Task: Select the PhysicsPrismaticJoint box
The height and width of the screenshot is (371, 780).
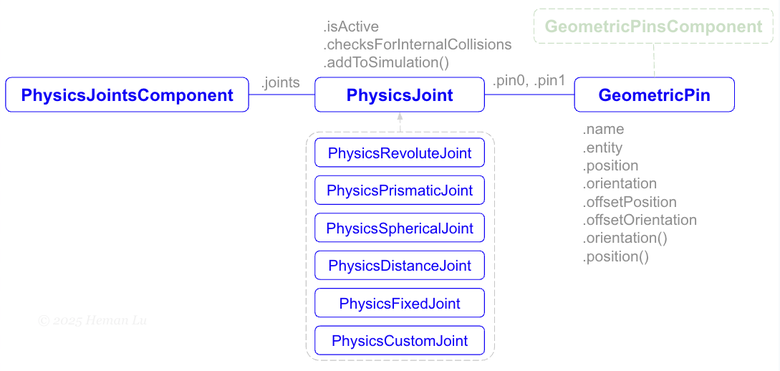Action: point(399,190)
